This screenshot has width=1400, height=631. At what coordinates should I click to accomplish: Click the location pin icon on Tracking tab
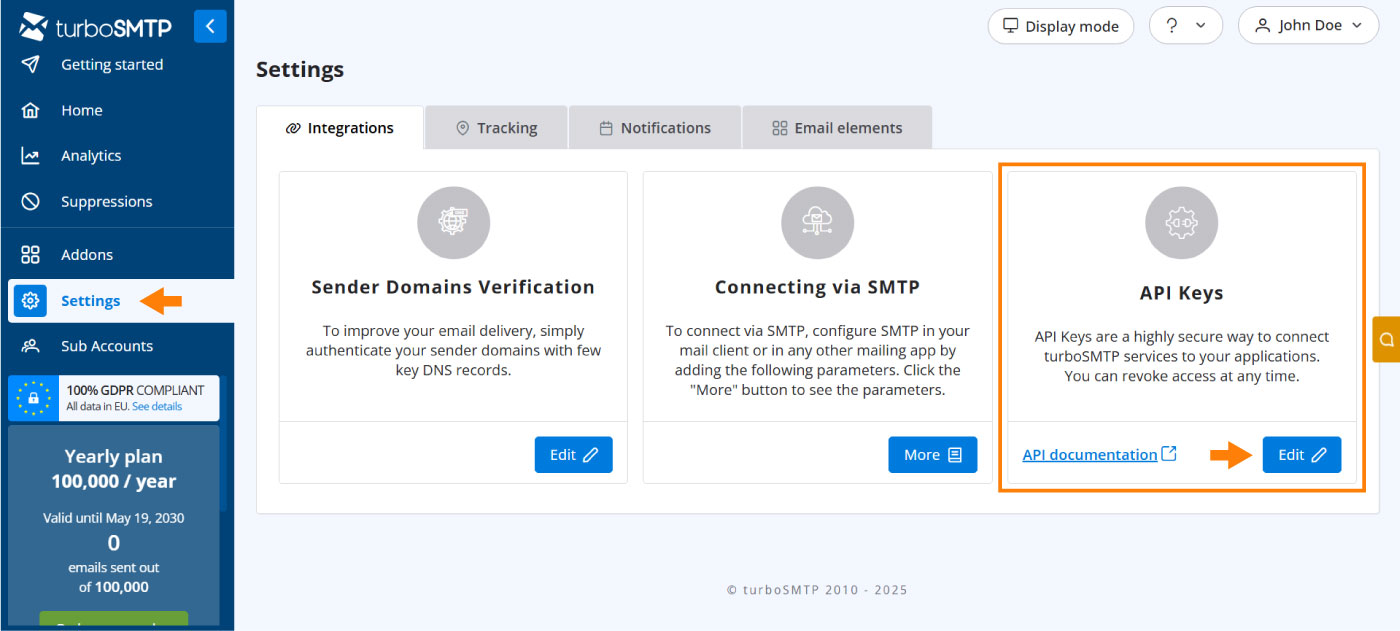[x=462, y=128]
